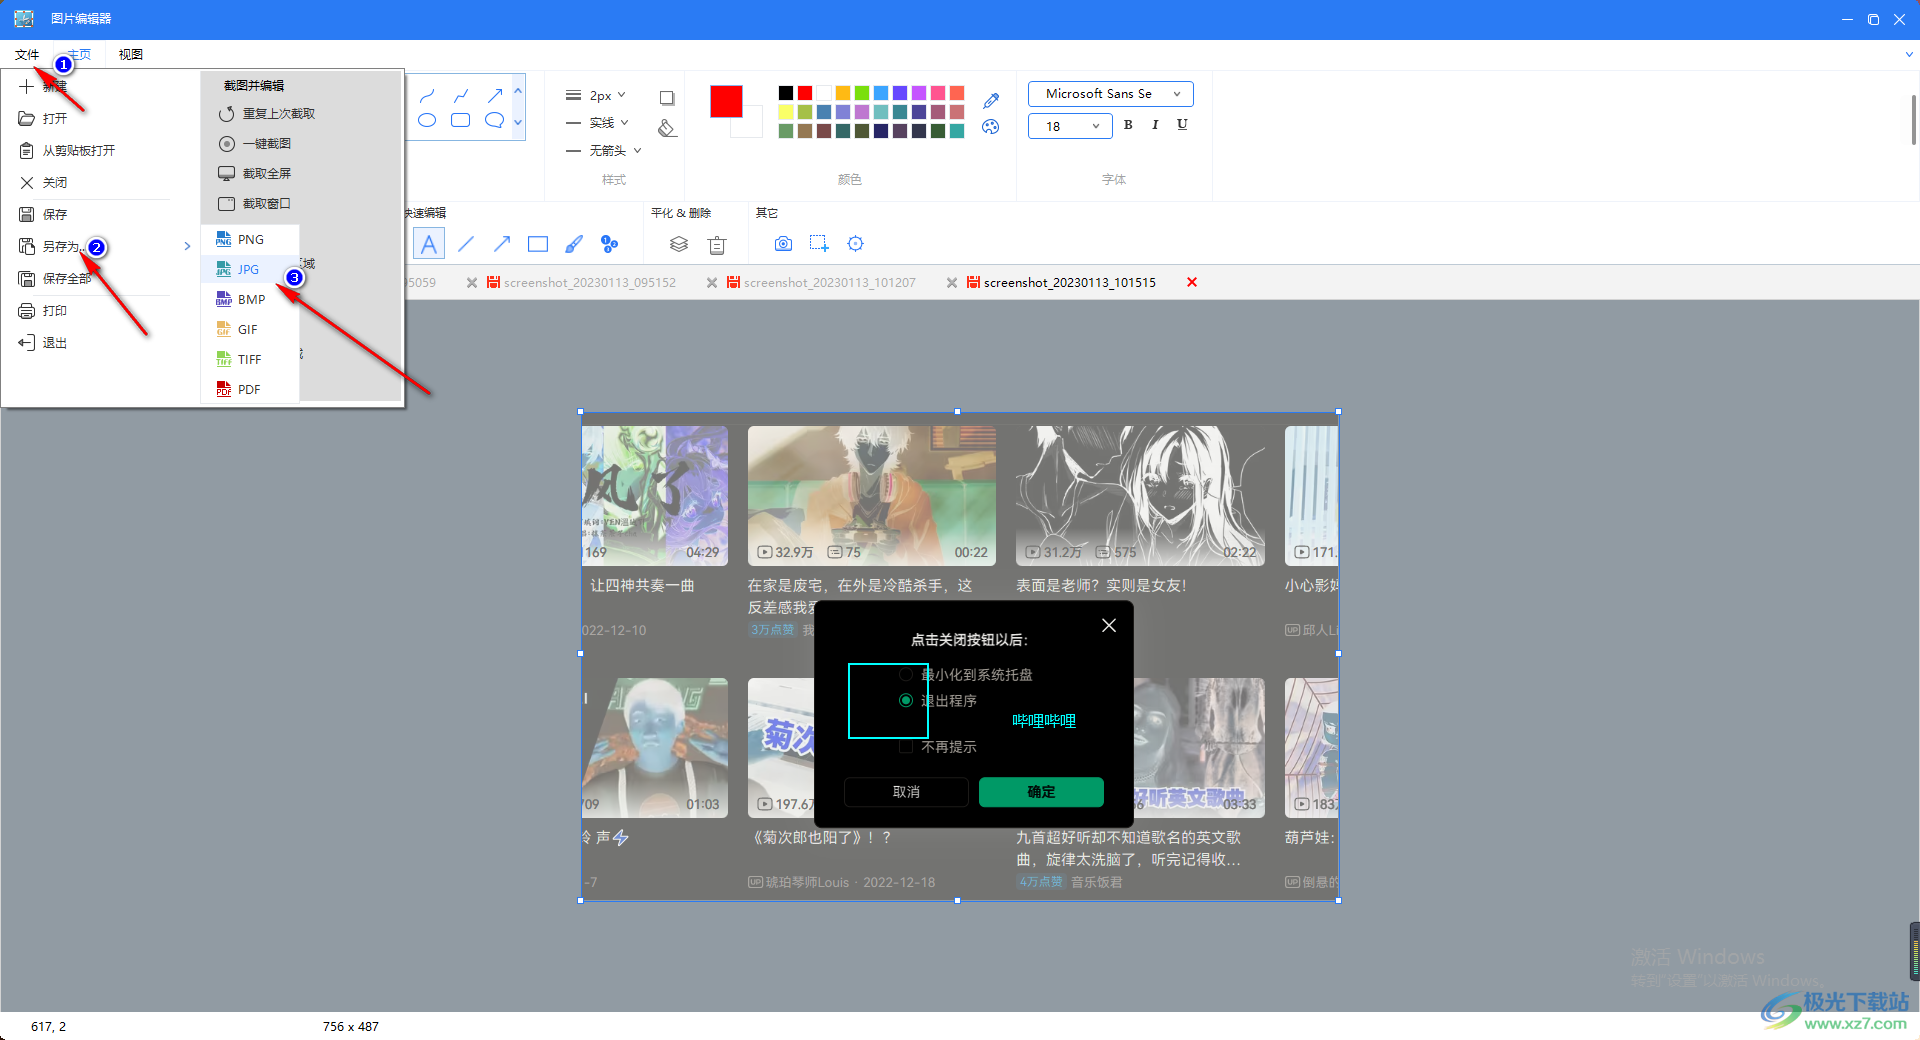Expand the 另存为 submenu arrow
Screen dimensions: 1920x1040
tap(187, 247)
